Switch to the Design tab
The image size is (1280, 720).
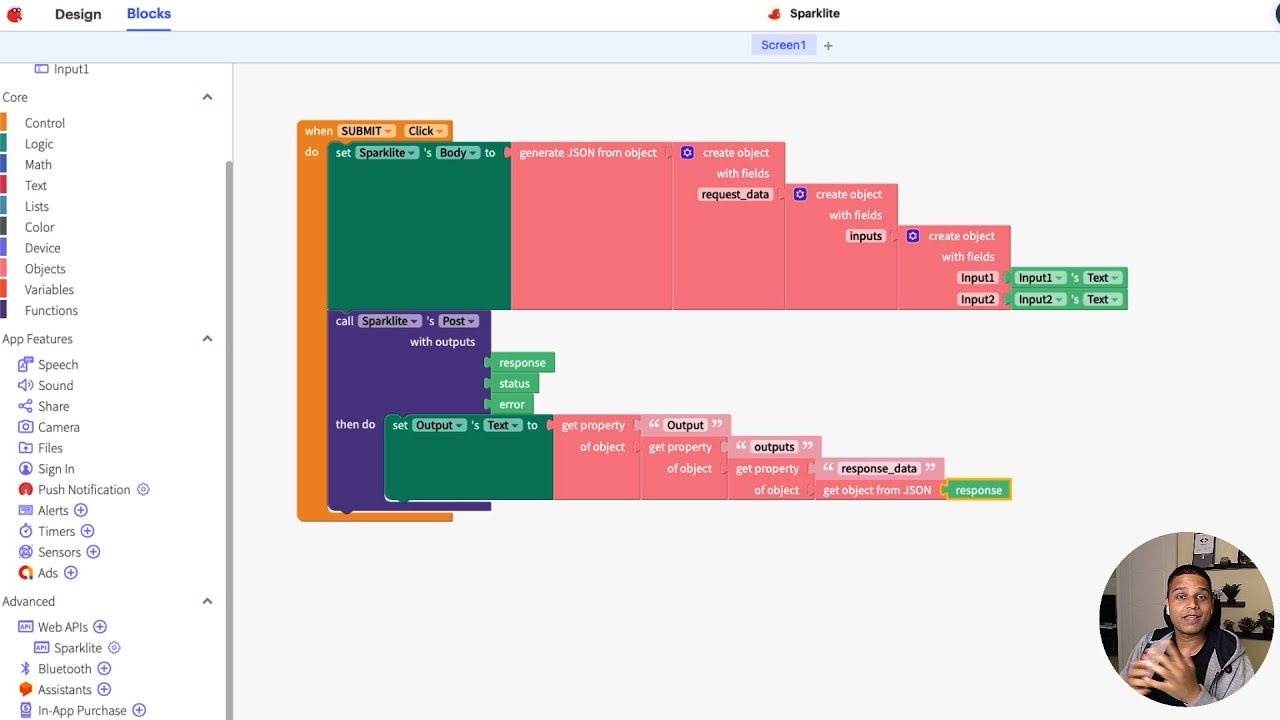click(78, 14)
